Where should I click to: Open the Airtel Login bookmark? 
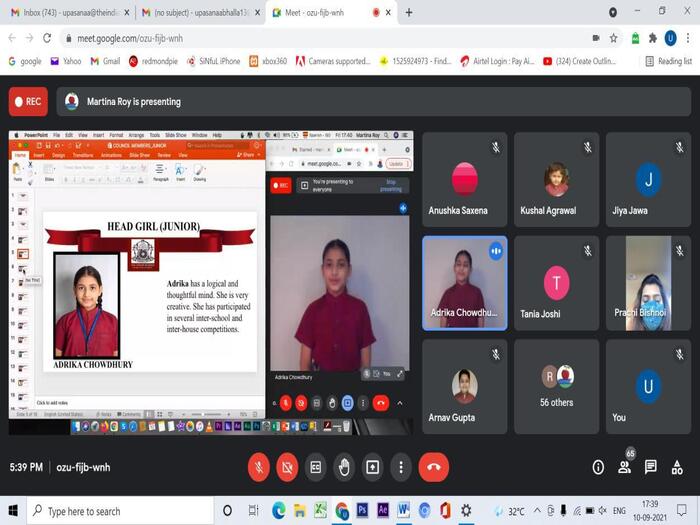pyautogui.click(x=497, y=61)
